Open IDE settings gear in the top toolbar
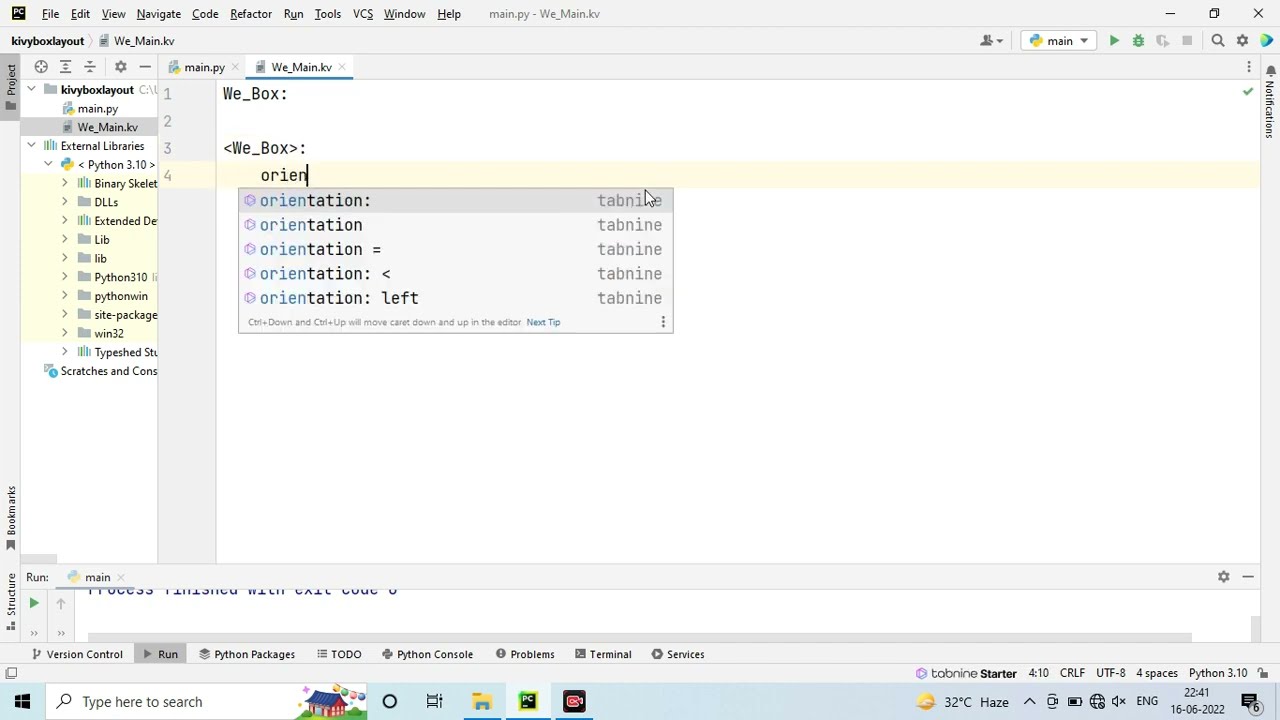Image resolution: width=1280 pixels, height=720 pixels. [1242, 41]
